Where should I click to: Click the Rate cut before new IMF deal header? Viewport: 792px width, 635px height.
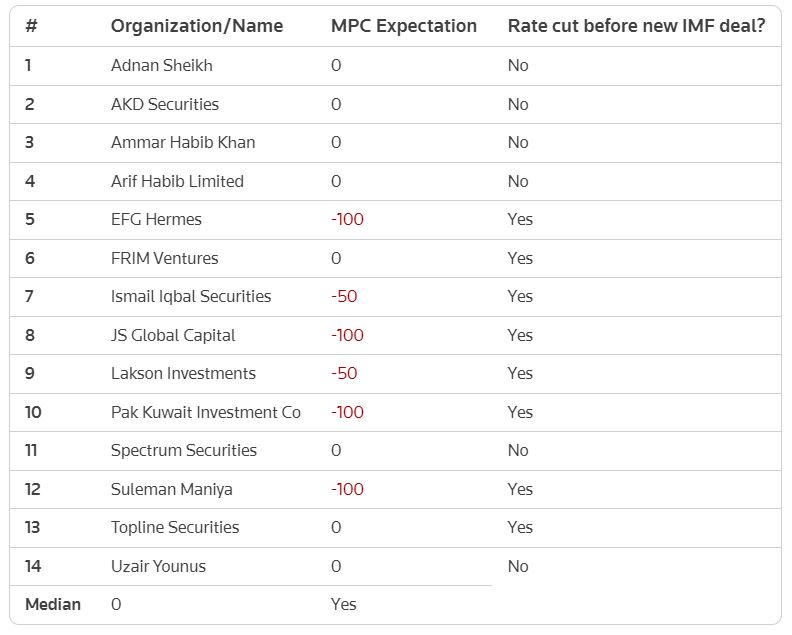(636, 26)
